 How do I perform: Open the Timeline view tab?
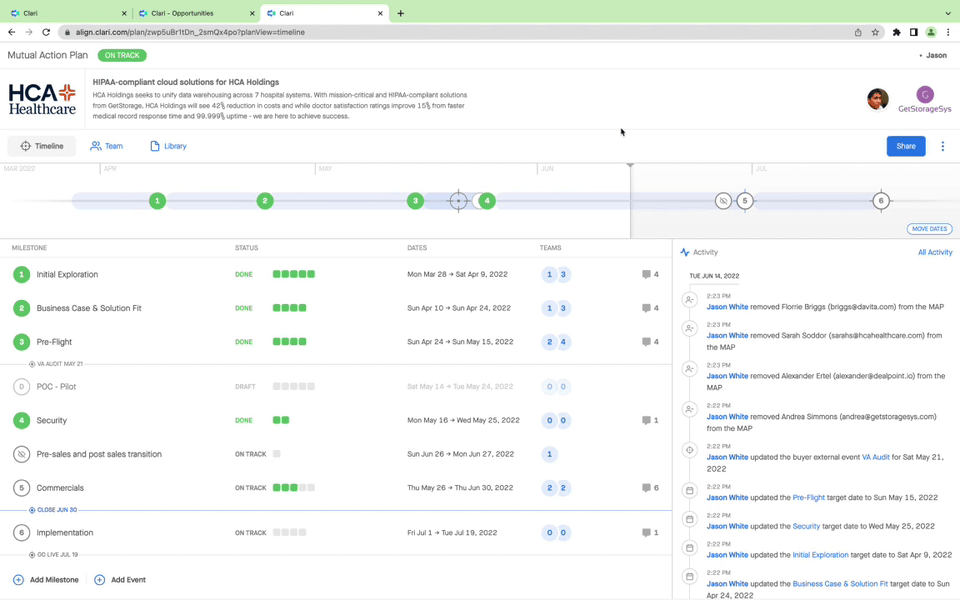[x=42, y=146]
